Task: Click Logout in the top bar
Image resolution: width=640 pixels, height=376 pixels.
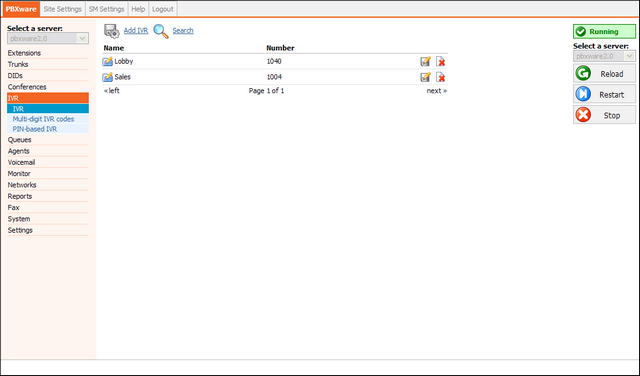Action: coord(163,9)
